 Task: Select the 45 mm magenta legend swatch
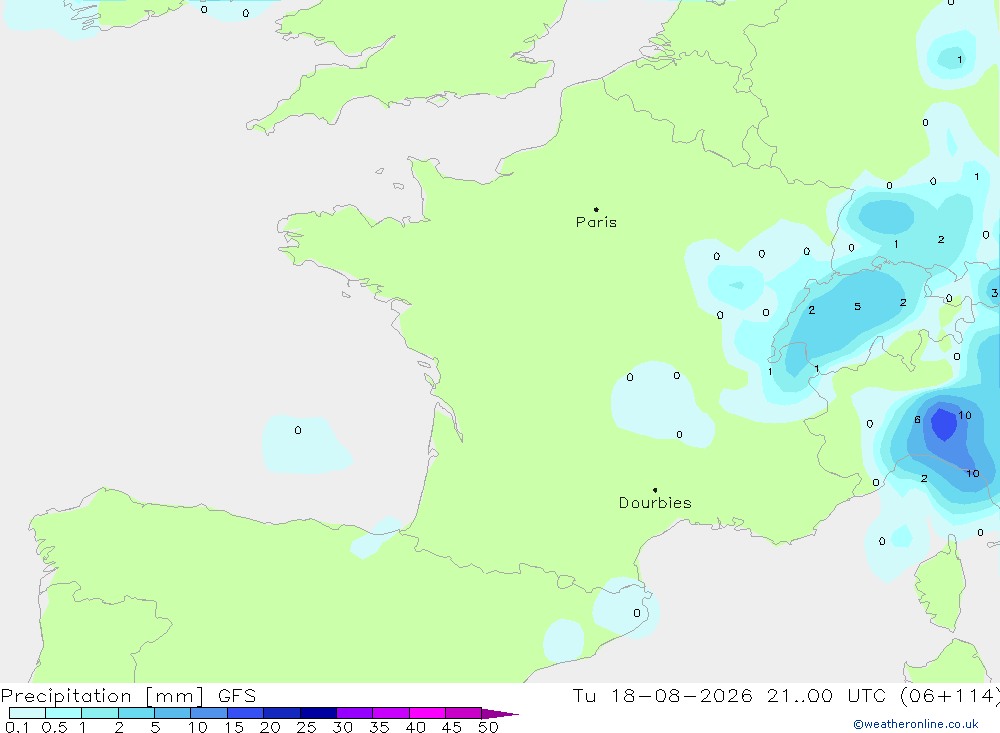463,713
